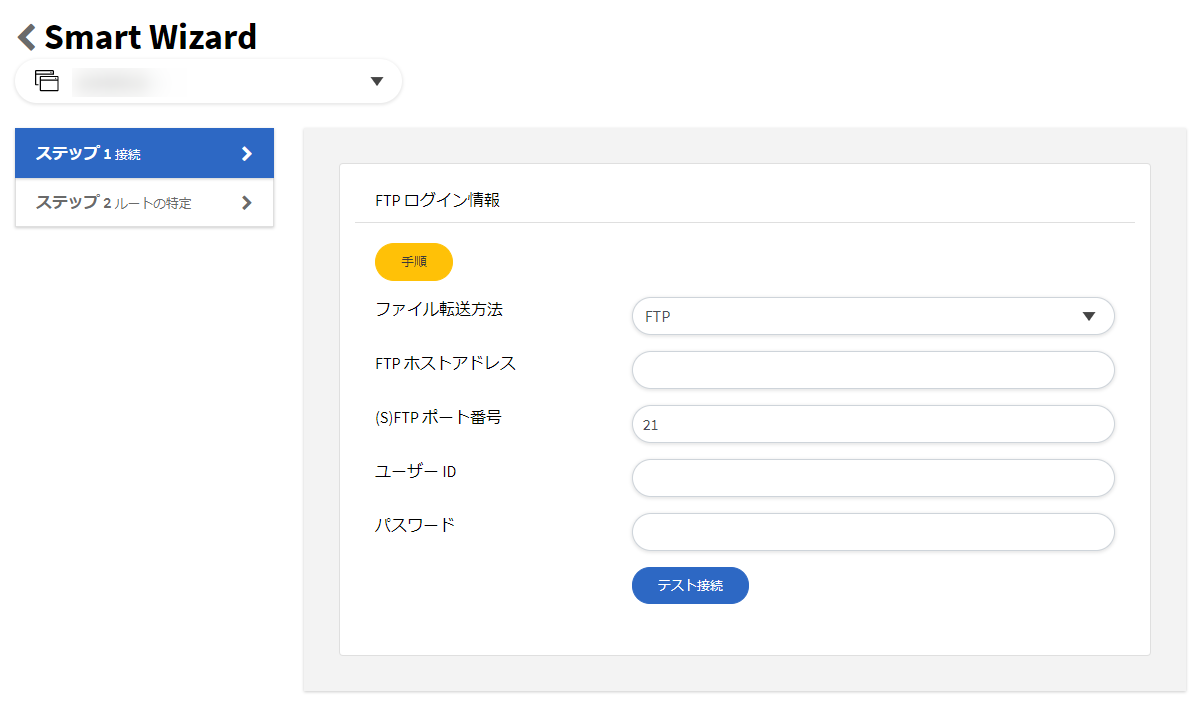Click the back chevron beside Smart Wizard
Screen dimensions: 1203x727
click(26, 38)
